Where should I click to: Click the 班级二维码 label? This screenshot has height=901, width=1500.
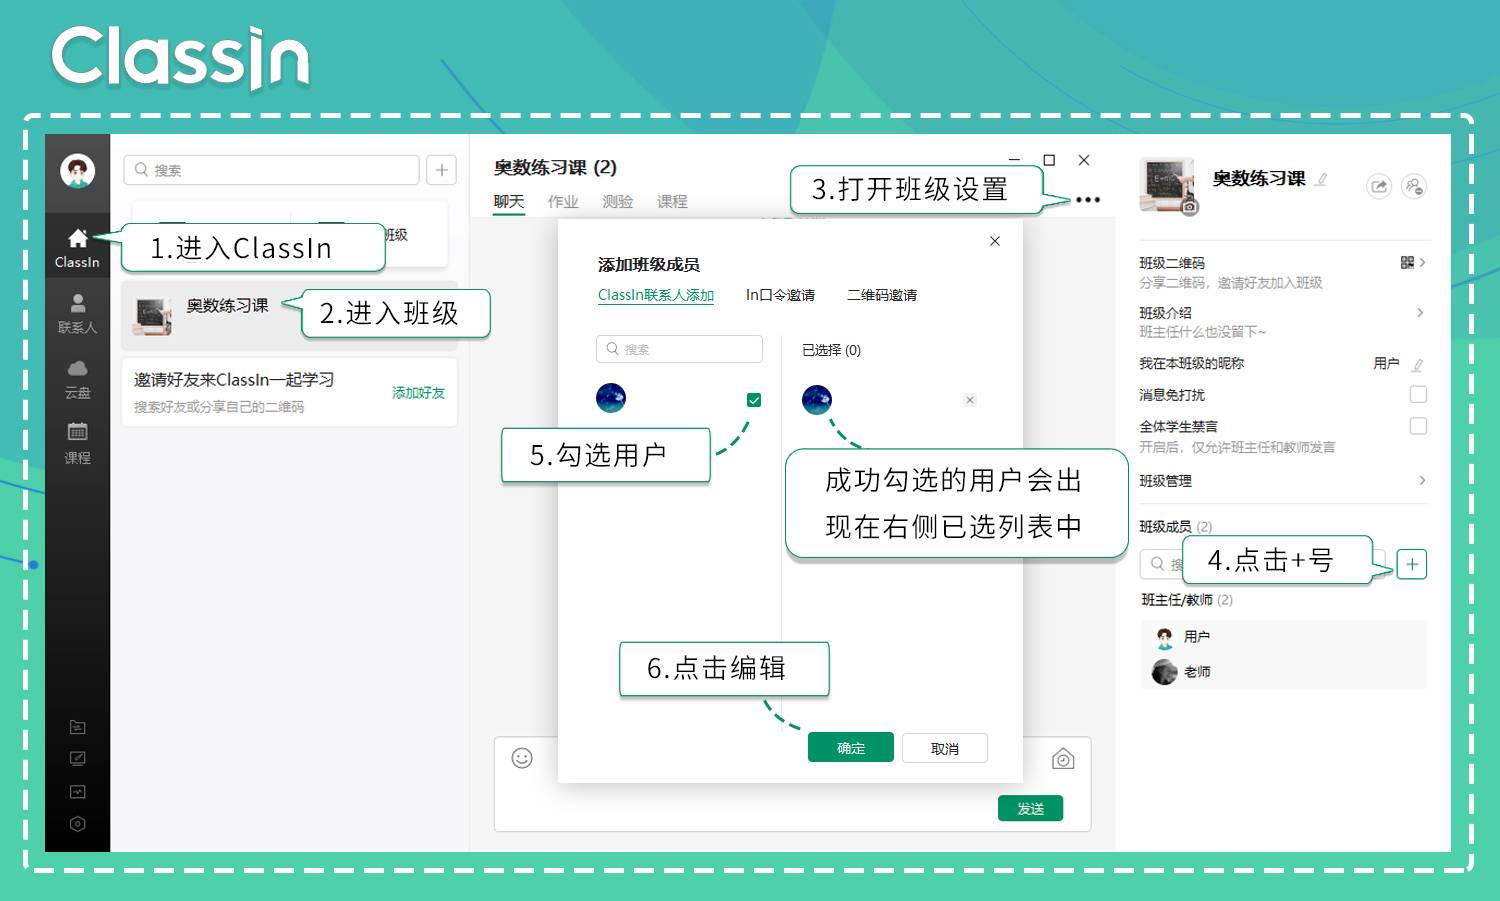(x=1172, y=263)
